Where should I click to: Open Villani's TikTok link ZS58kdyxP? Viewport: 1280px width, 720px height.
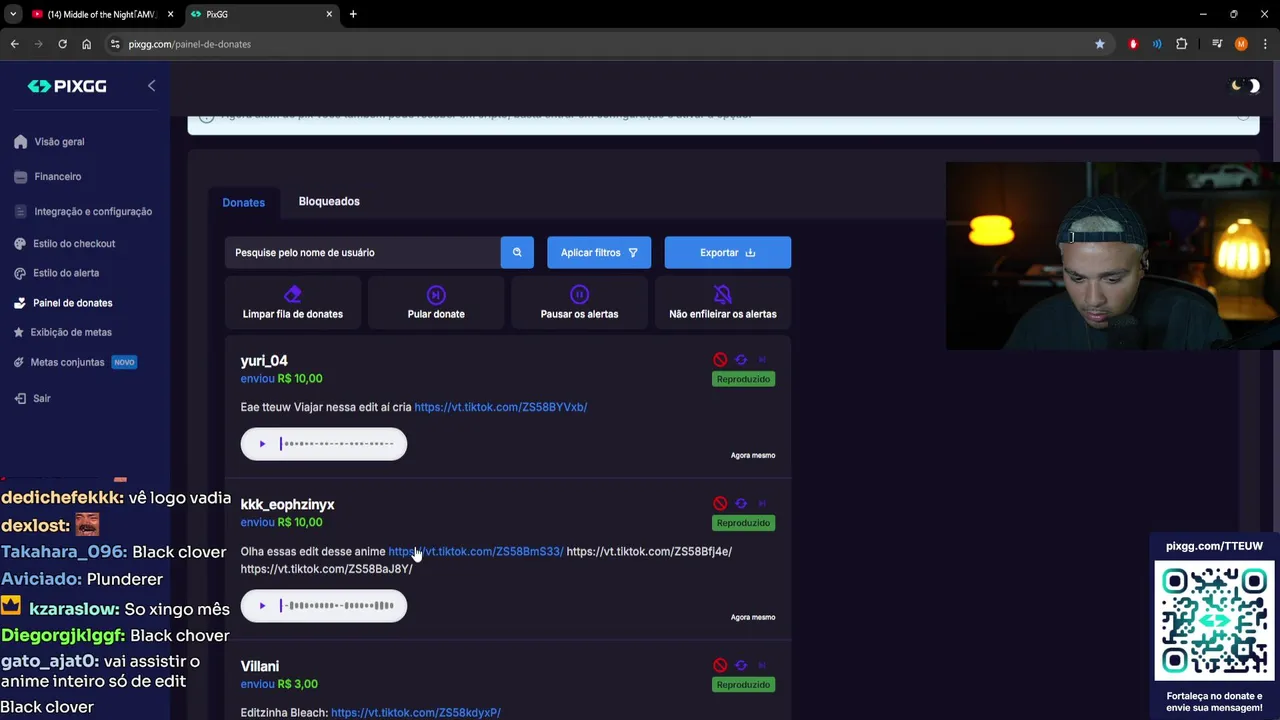click(x=415, y=713)
